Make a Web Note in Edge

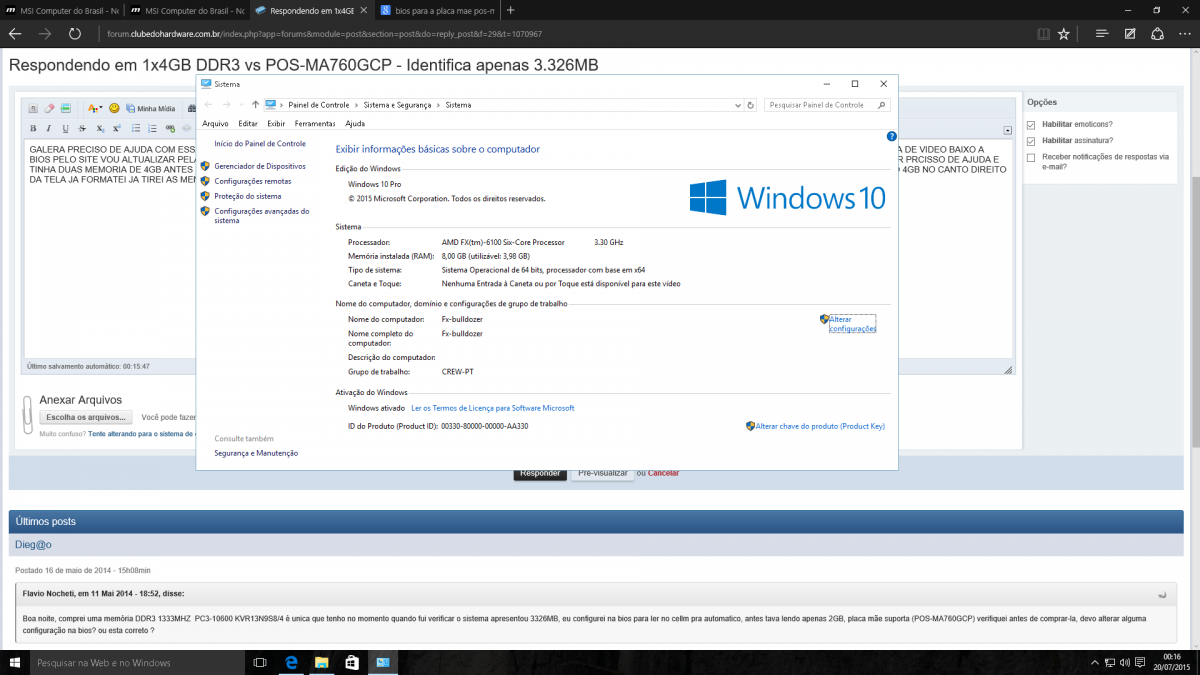tap(1129, 33)
